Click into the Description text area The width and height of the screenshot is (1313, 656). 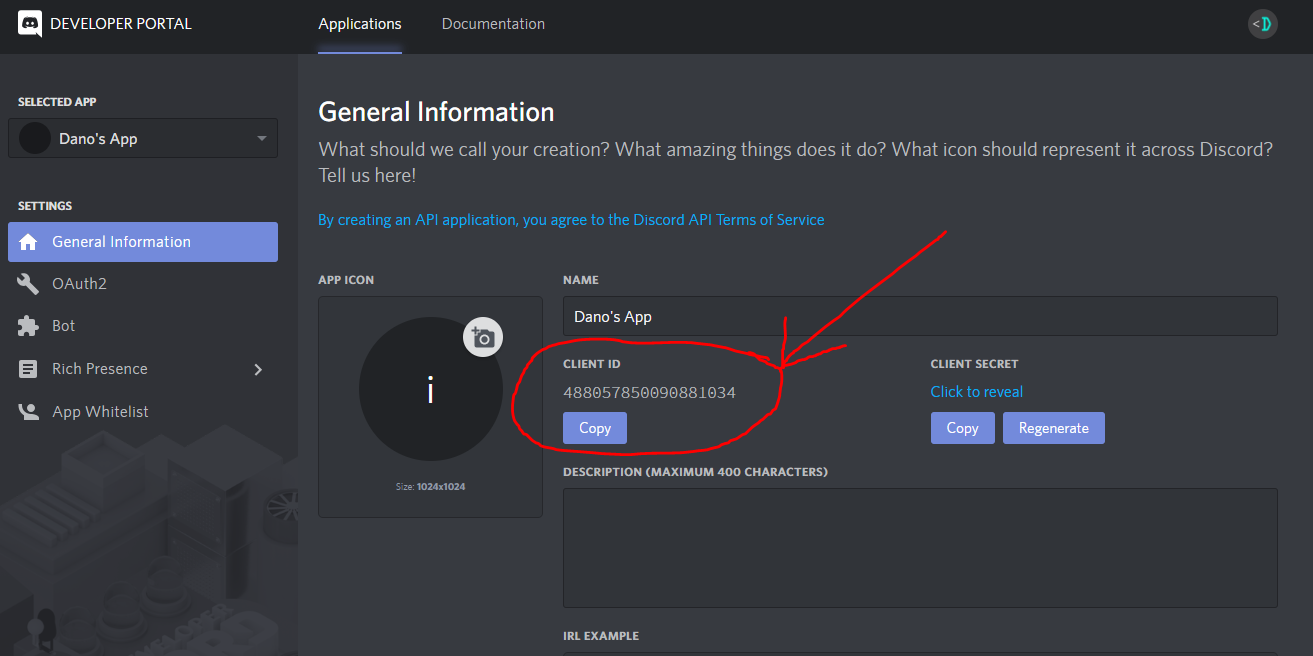[920, 548]
